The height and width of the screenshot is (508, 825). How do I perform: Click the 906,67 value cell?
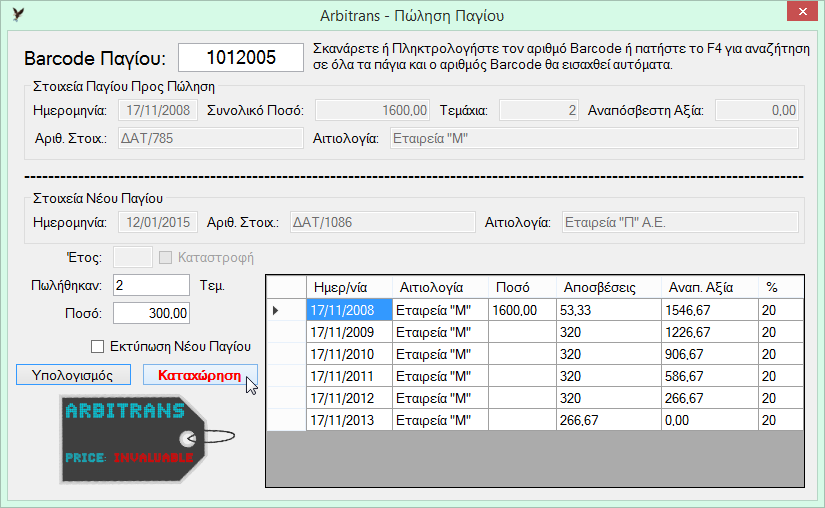[x=710, y=354]
